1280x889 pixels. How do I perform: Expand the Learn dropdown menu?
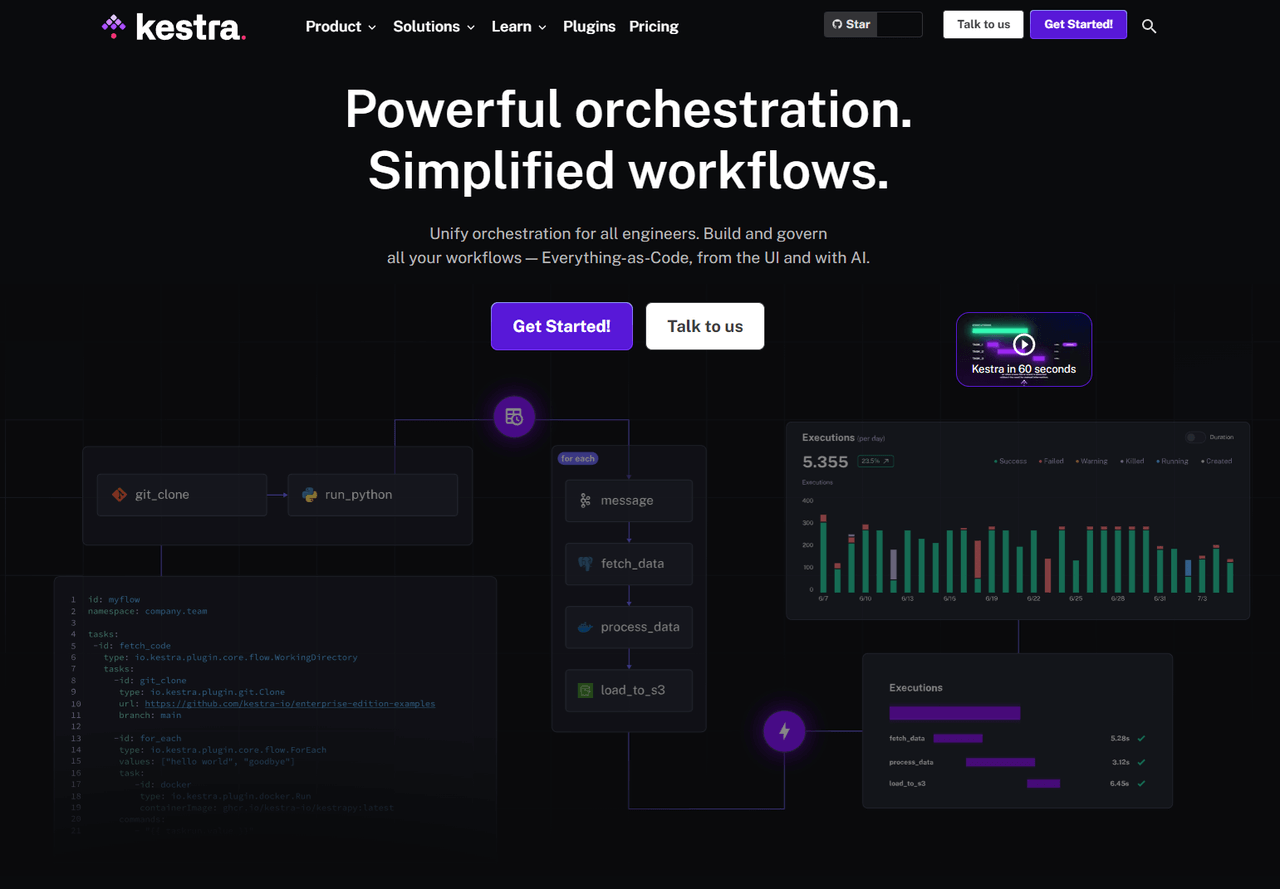518,27
